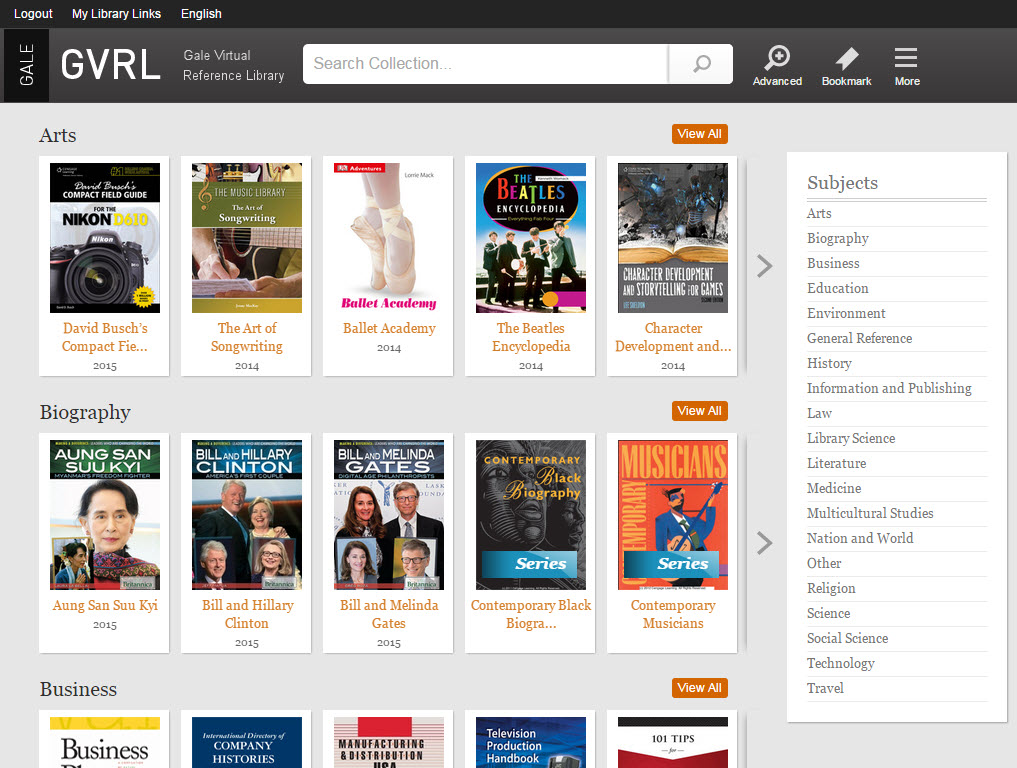
Task: Select Travel subject
Action: [825, 688]
